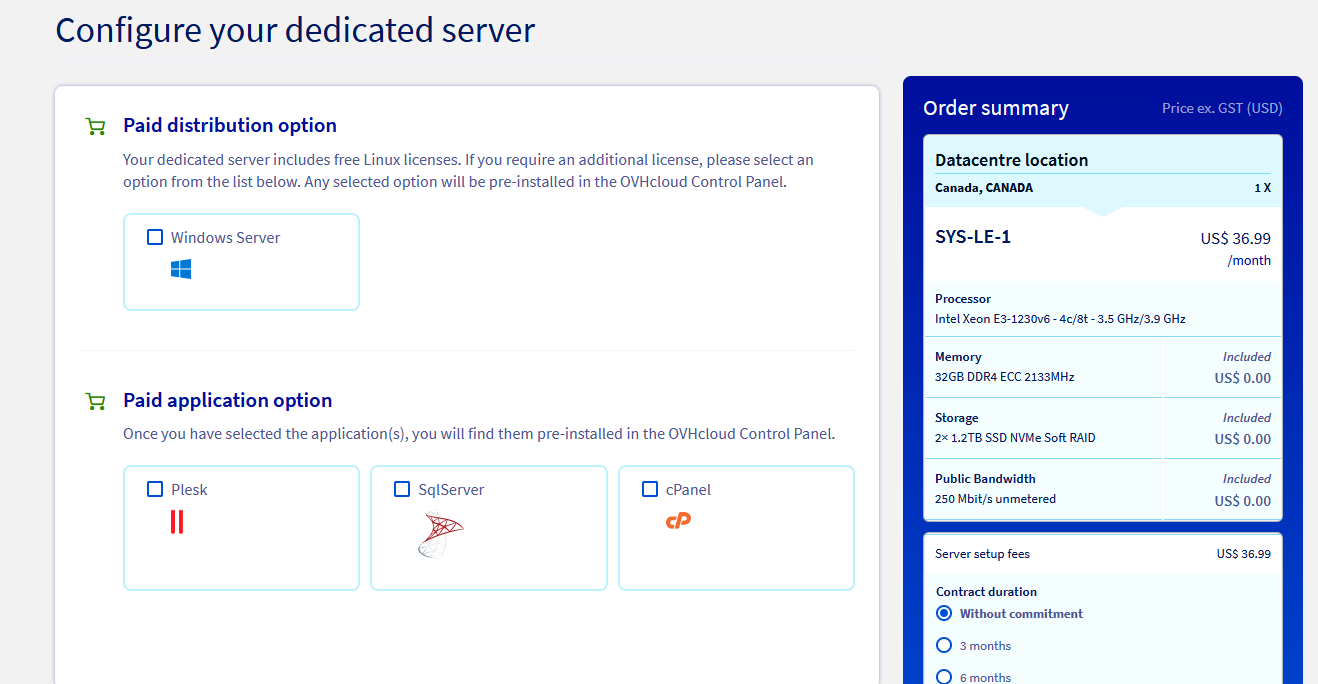This screenshot has width=1318, height=684.
Task: Click the red Plesk logo icon
Action: 177,521
